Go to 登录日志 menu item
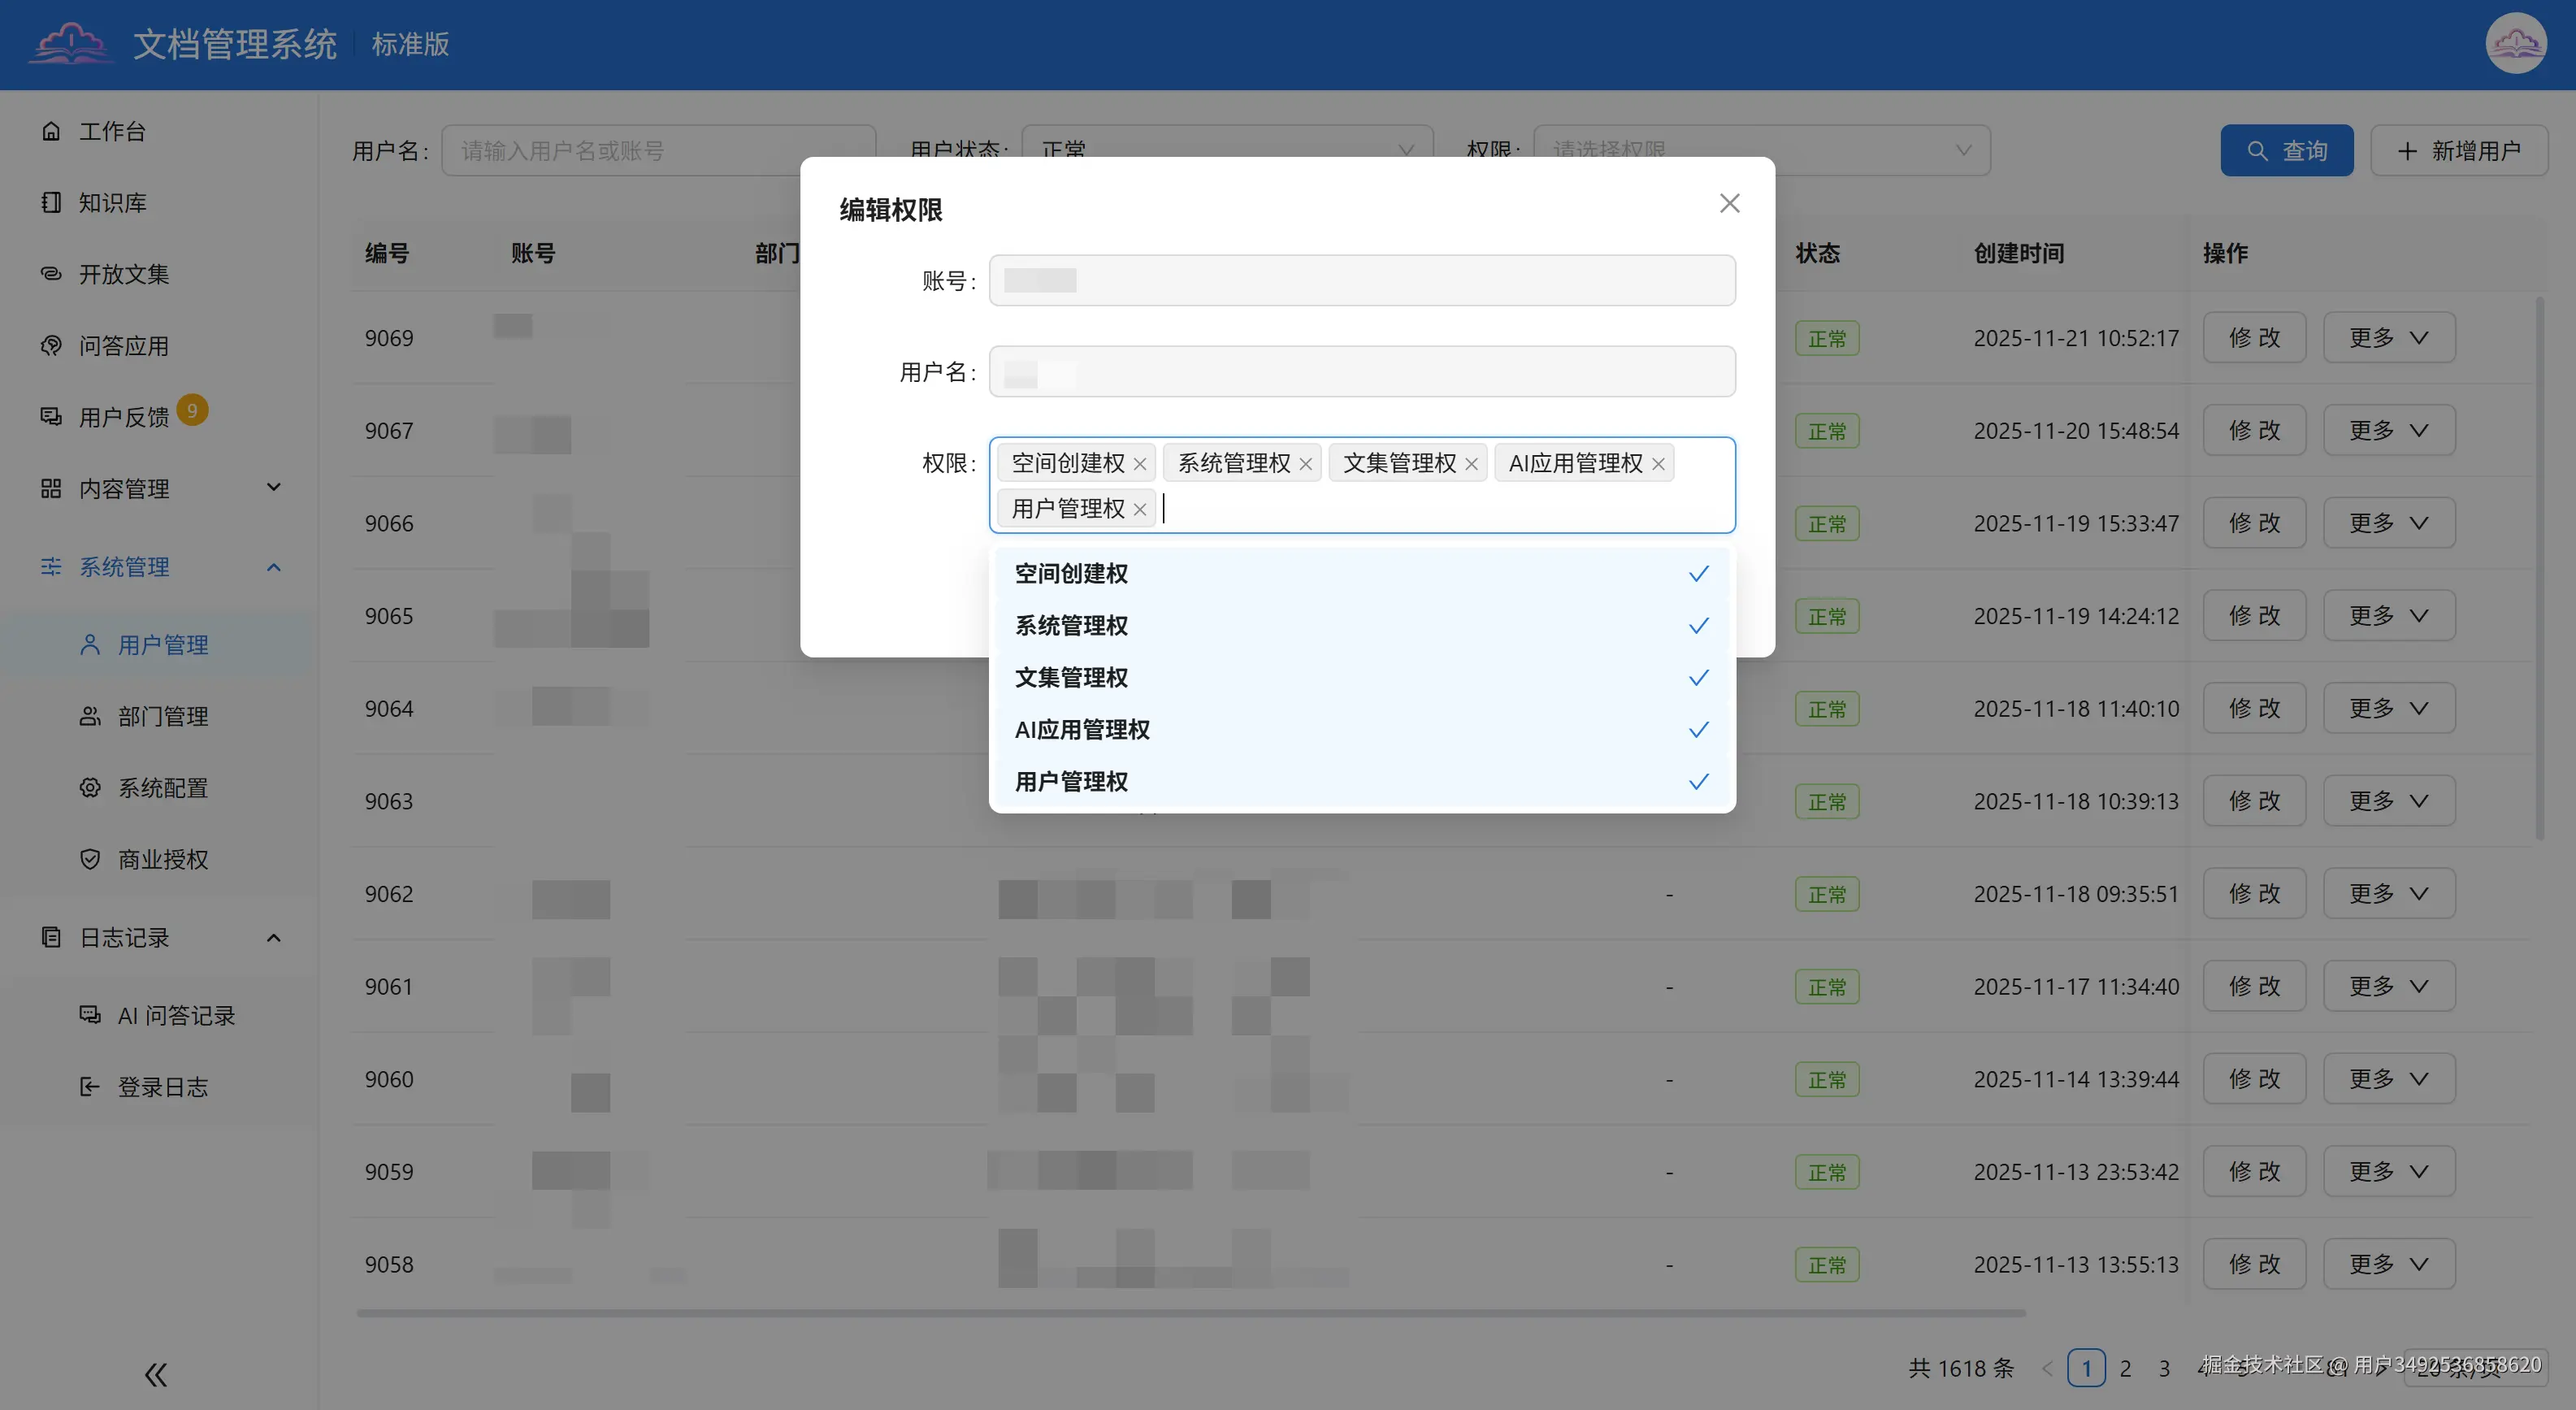The image size is (2576, 1410). (162, 1087)
